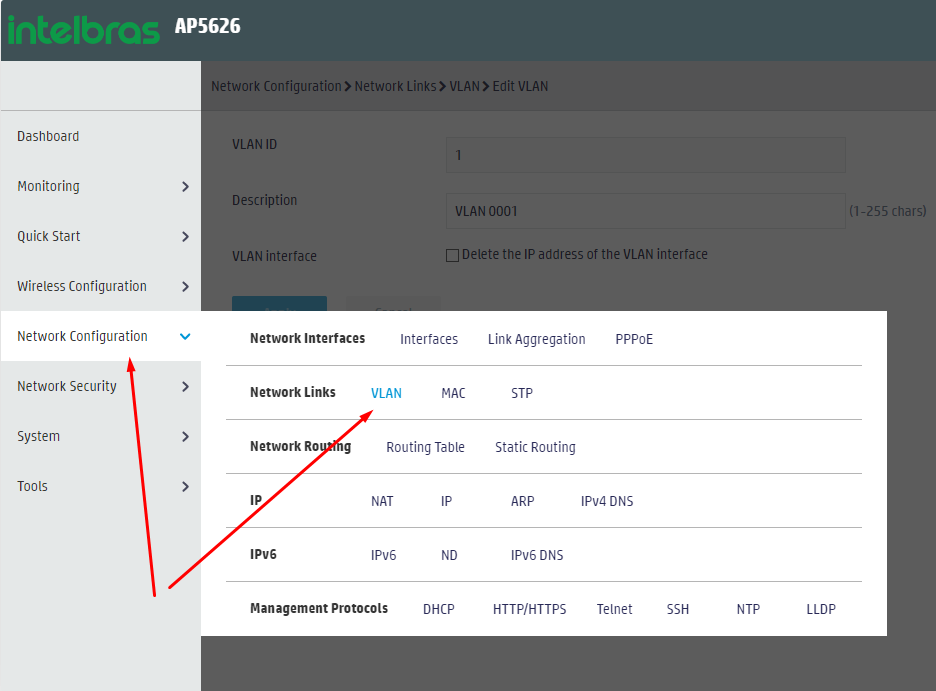Select VLAN under Network Links
This screenshot has width=936, height=691.
[x=386, y=393]
